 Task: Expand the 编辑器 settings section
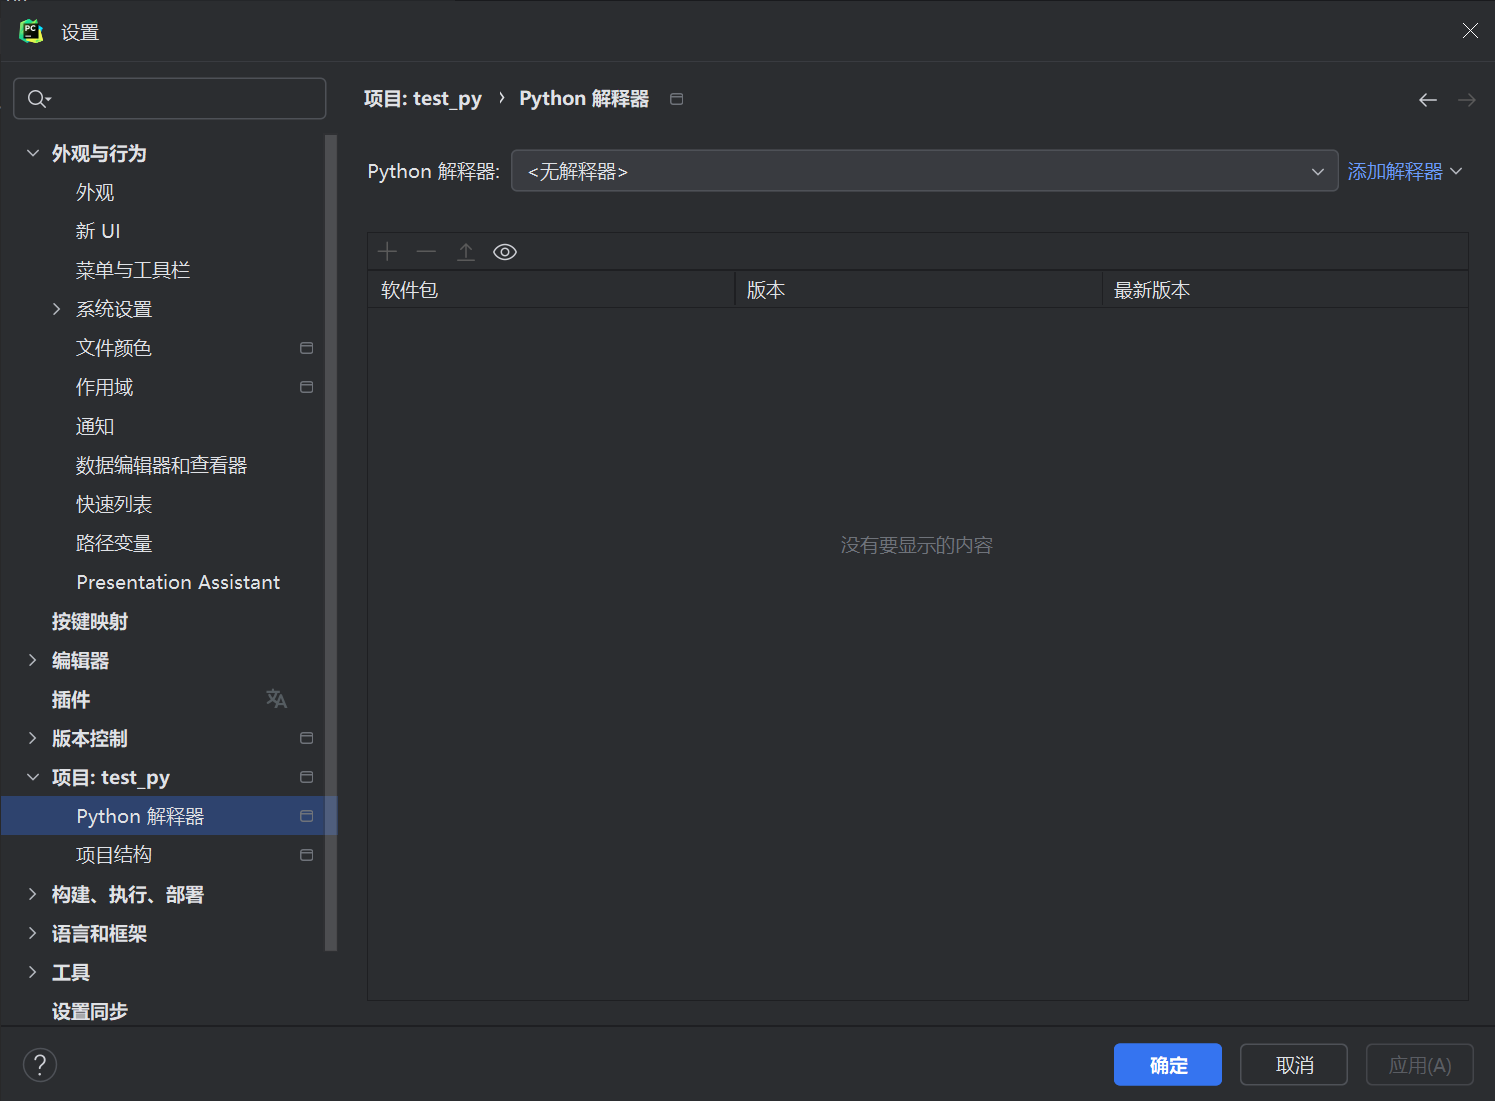[x=32, y=660]
